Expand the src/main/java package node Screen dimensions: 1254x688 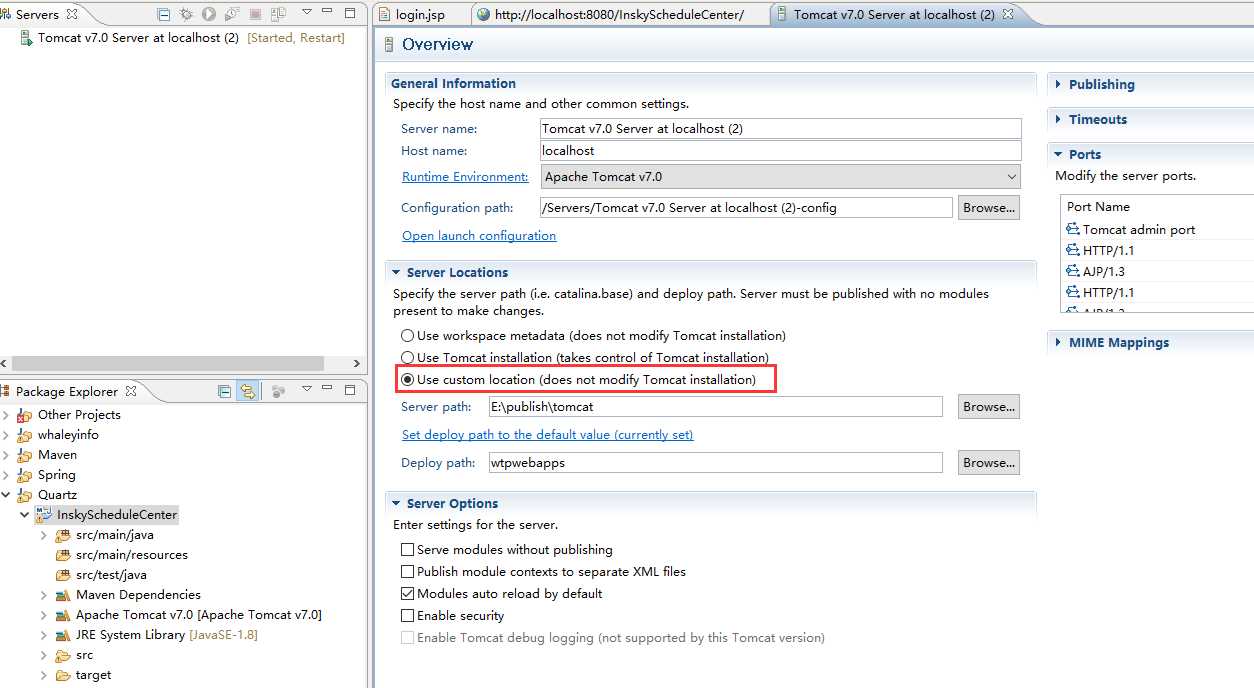pyautogui.click(x=44, y=535)
